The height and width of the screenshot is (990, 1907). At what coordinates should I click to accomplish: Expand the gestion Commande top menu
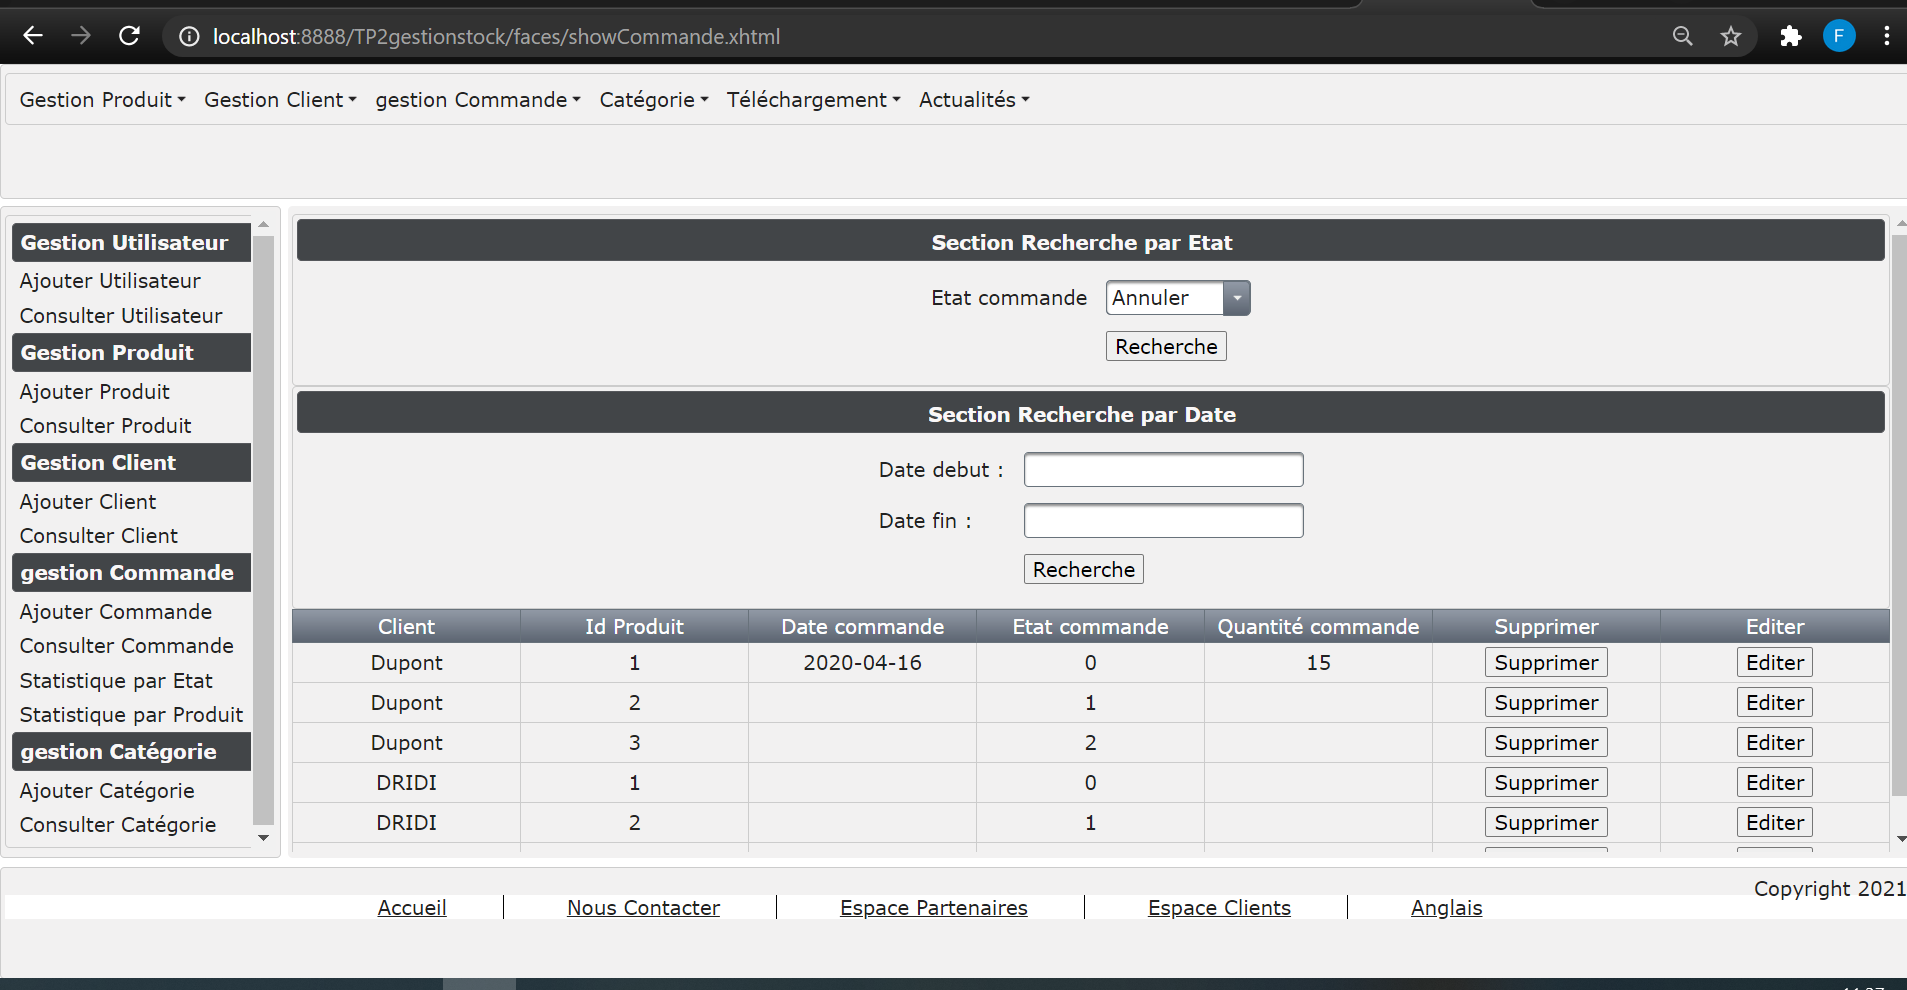click(478, 100)
